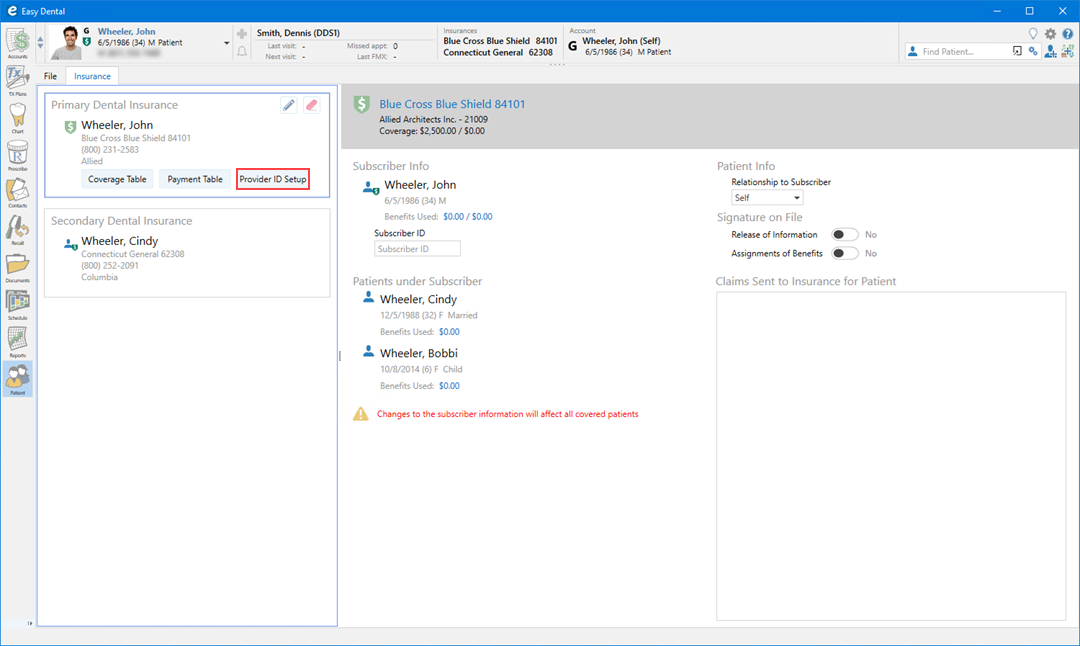Image resolution: width=1080 pixels, height=646 pixels.
Task: Click eraser icon to clear primary insurance
Action: pyautogui.click(x=311, y=105)
